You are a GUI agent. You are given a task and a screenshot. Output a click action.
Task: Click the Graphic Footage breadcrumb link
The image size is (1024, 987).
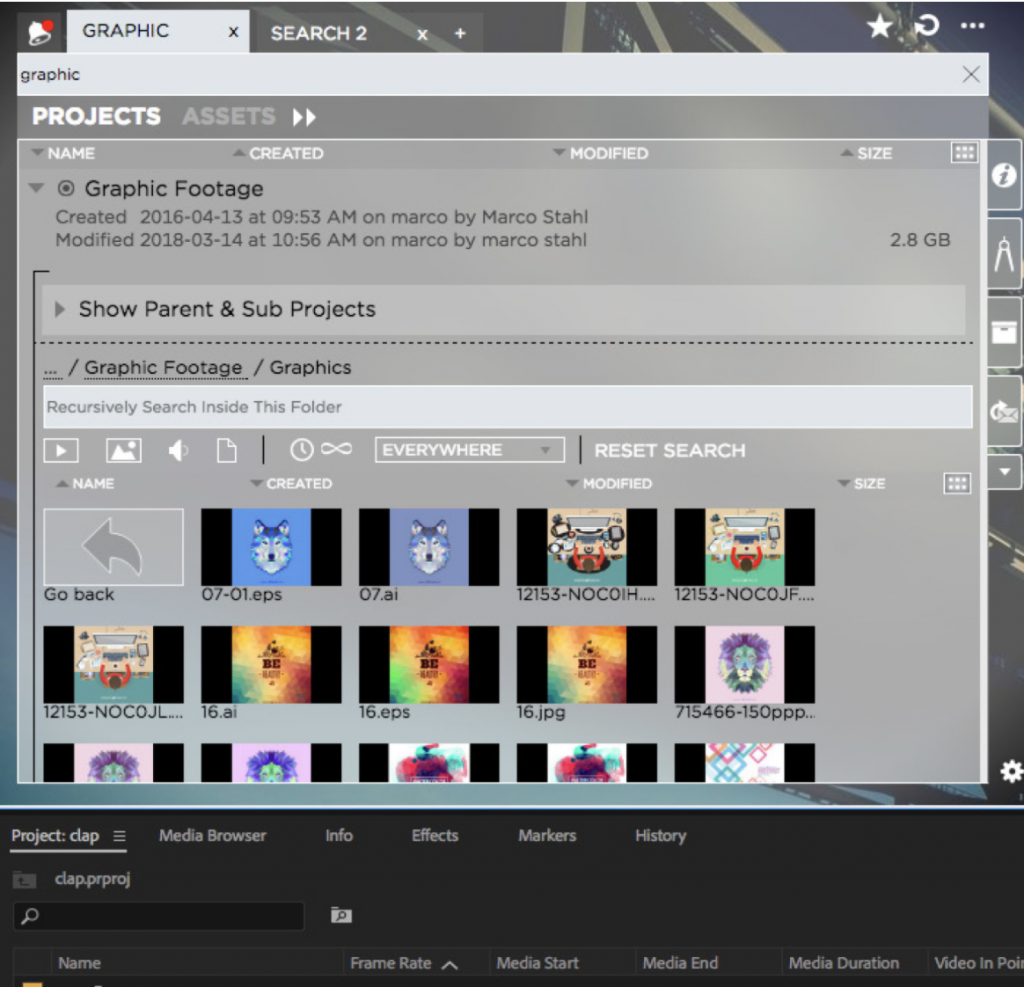[x=163, y=368]
